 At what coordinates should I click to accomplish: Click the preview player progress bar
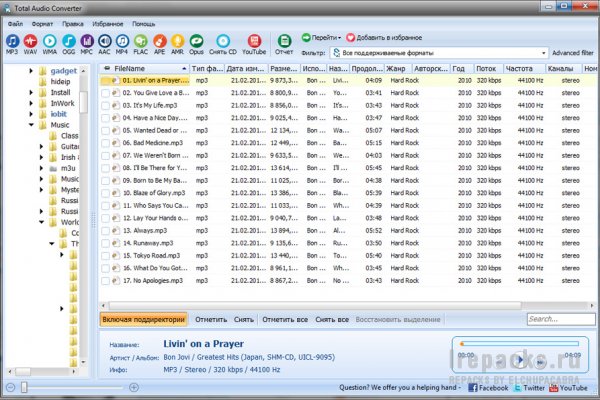tap(520, 344)
